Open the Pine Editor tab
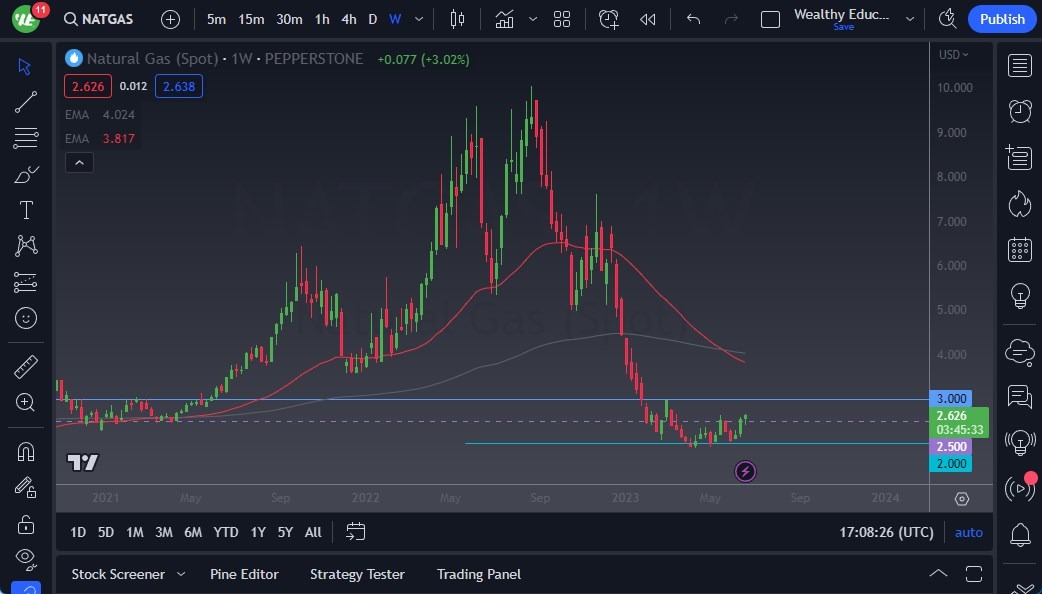The image size is (1042, 594). pos(244,574)
